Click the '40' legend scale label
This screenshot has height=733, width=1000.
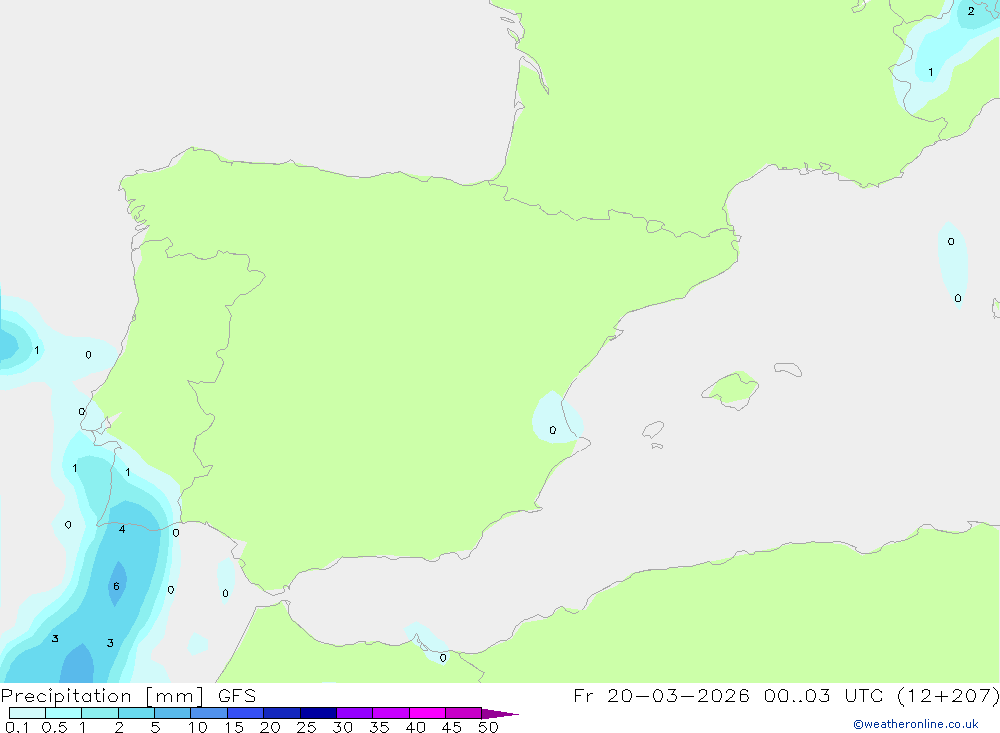pyautogui.click(x=415, y=727)
